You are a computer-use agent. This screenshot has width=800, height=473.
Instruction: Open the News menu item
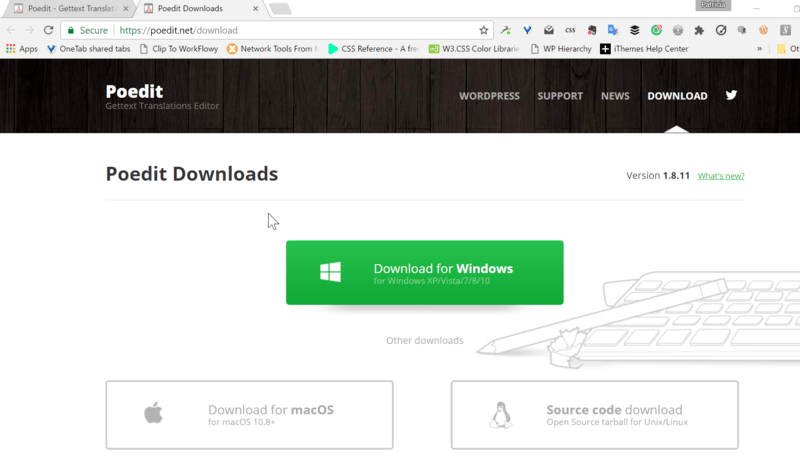click(x=615, y=96)
